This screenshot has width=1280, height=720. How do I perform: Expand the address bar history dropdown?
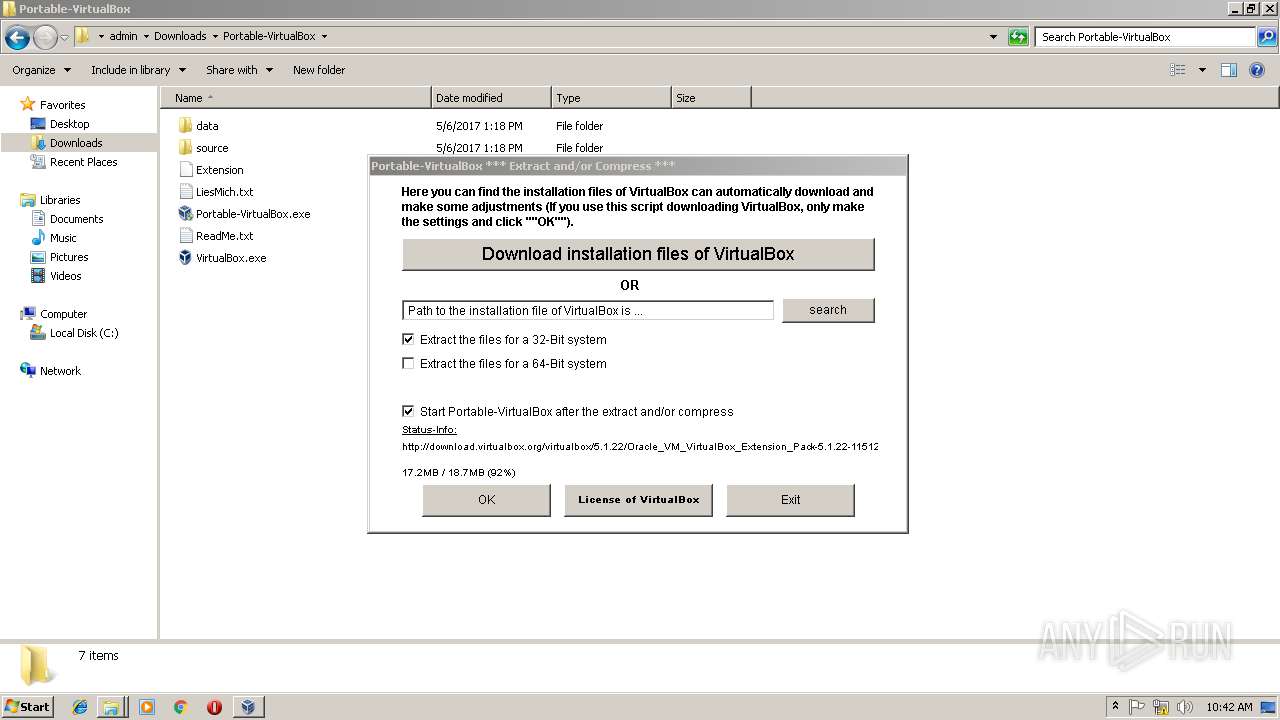tap(993, 37)
